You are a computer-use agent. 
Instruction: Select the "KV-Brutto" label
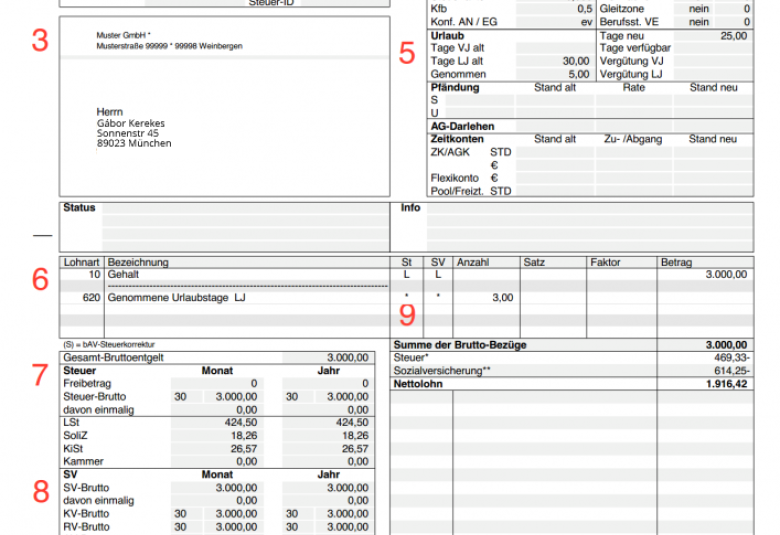click(x=86, y=514)
